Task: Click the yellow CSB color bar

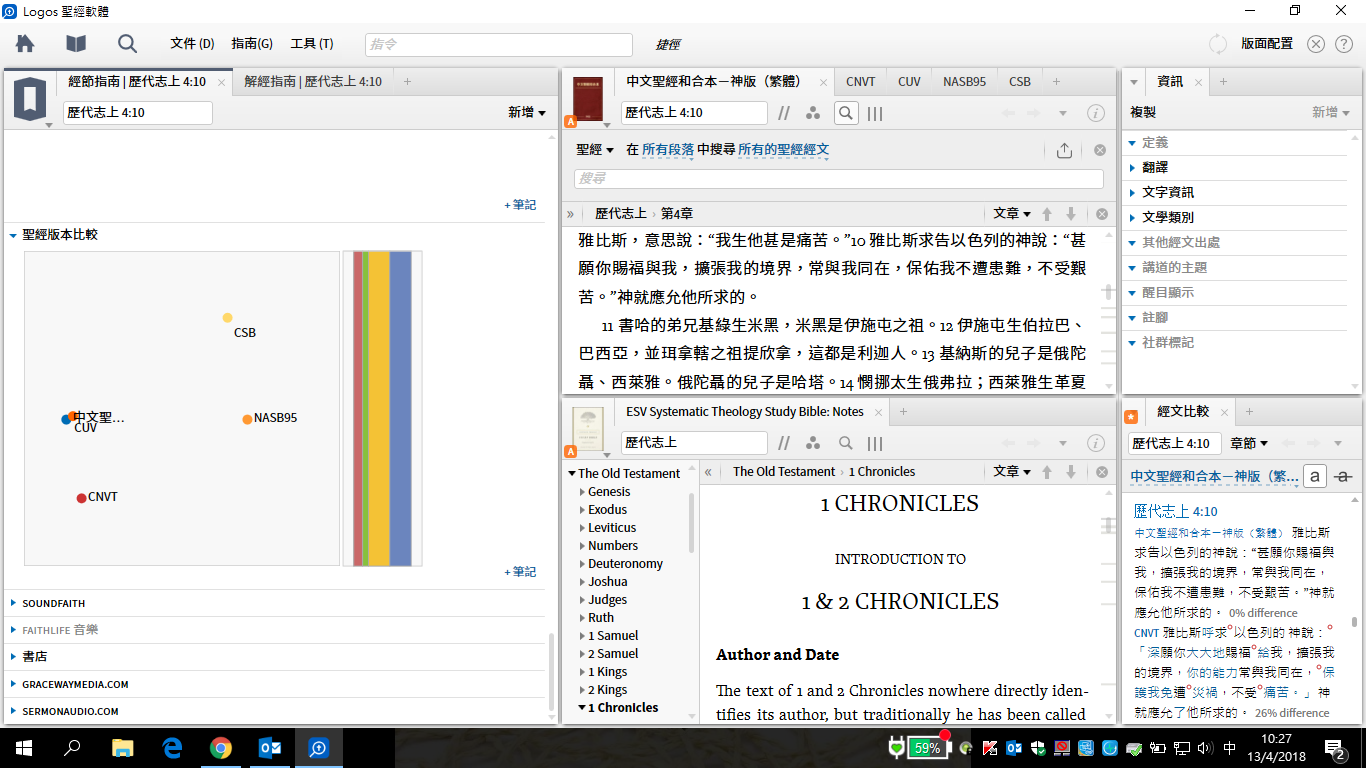Action: point(380,408)
